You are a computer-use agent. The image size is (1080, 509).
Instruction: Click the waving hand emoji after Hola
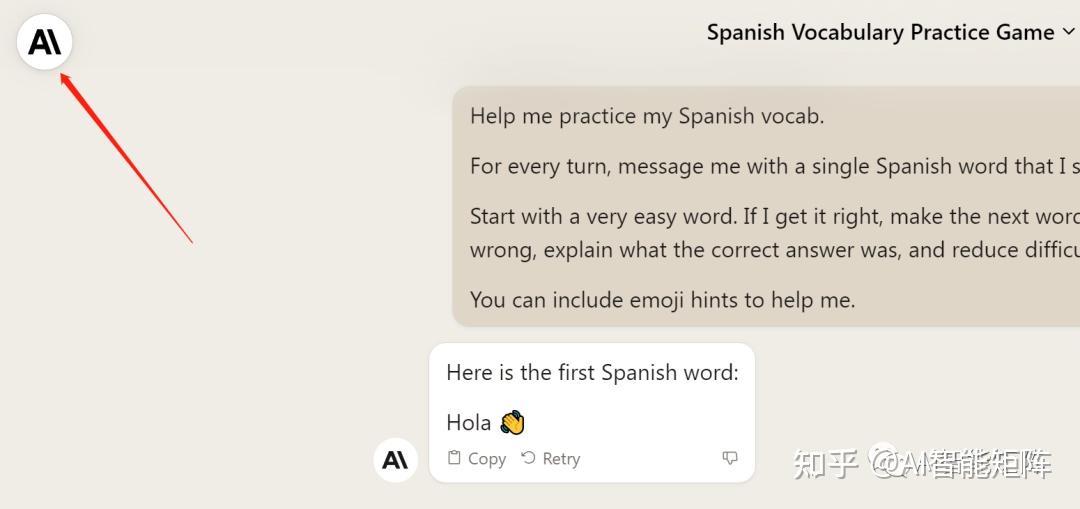tap(512, 422)
